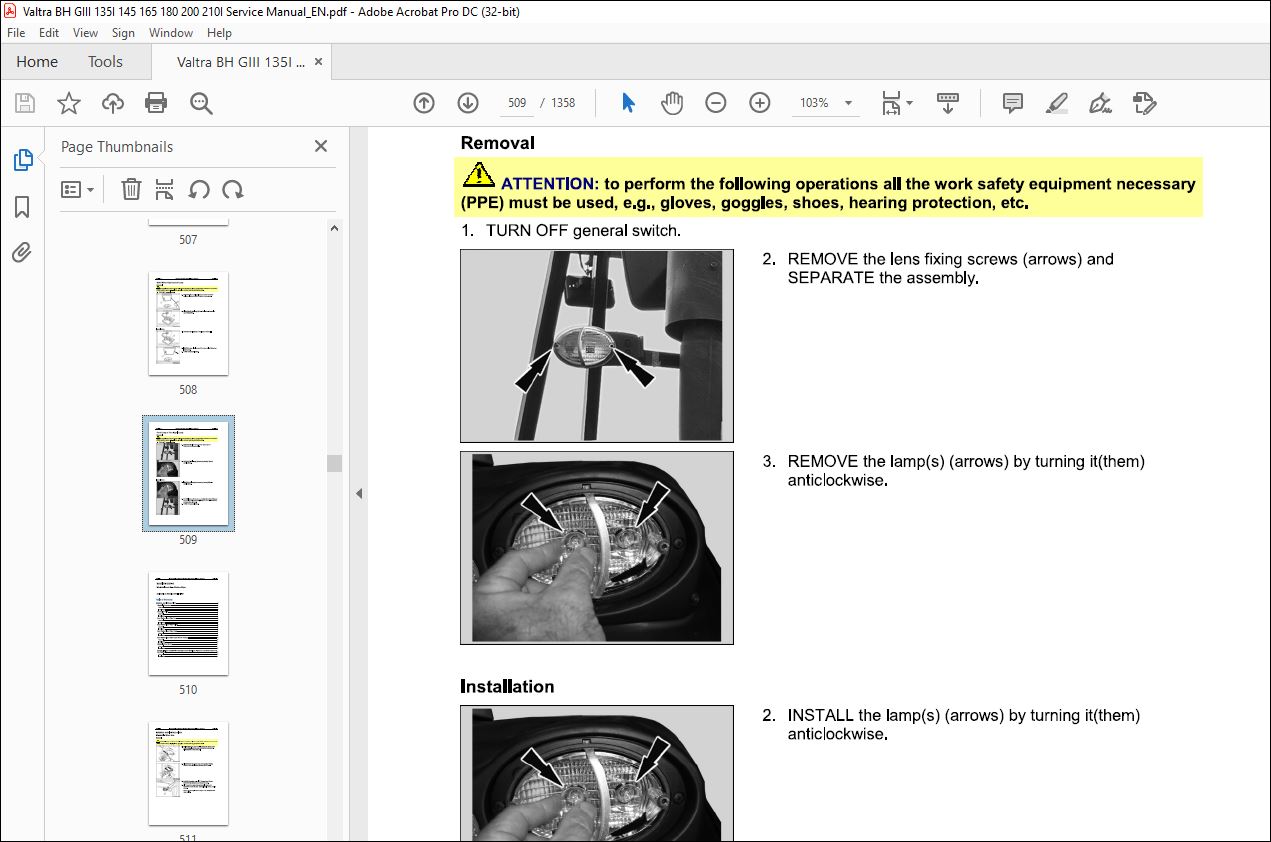Click the Page Thumbnails panel title
Screen dimensions: 1271x842
pos(117,146)
